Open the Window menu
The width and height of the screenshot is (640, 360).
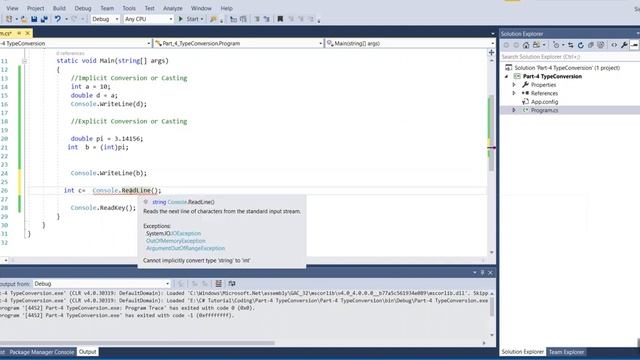pyautogui.click(x=201, y=8)
